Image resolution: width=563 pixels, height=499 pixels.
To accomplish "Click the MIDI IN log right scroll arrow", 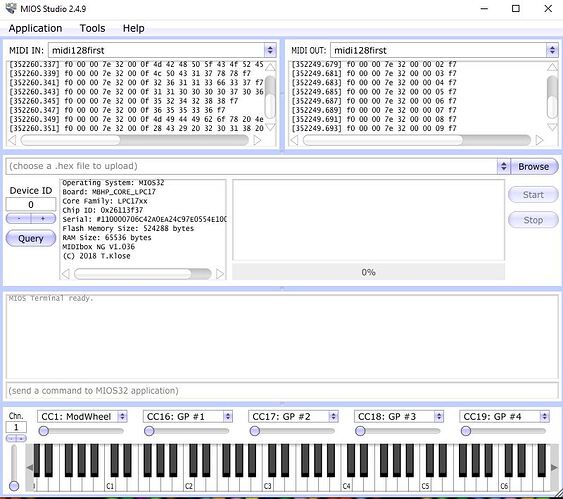I will (257, 140).
